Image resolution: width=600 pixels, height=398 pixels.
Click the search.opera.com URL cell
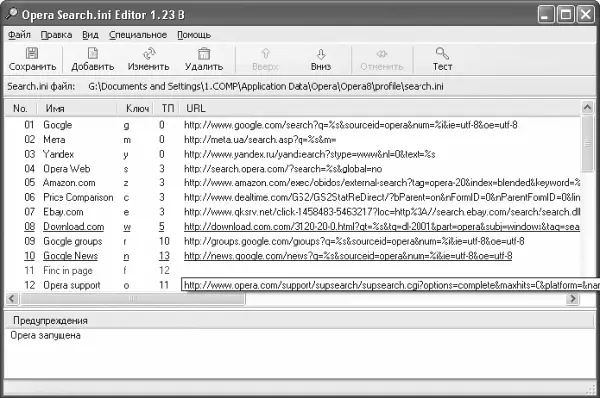point(283,168)
